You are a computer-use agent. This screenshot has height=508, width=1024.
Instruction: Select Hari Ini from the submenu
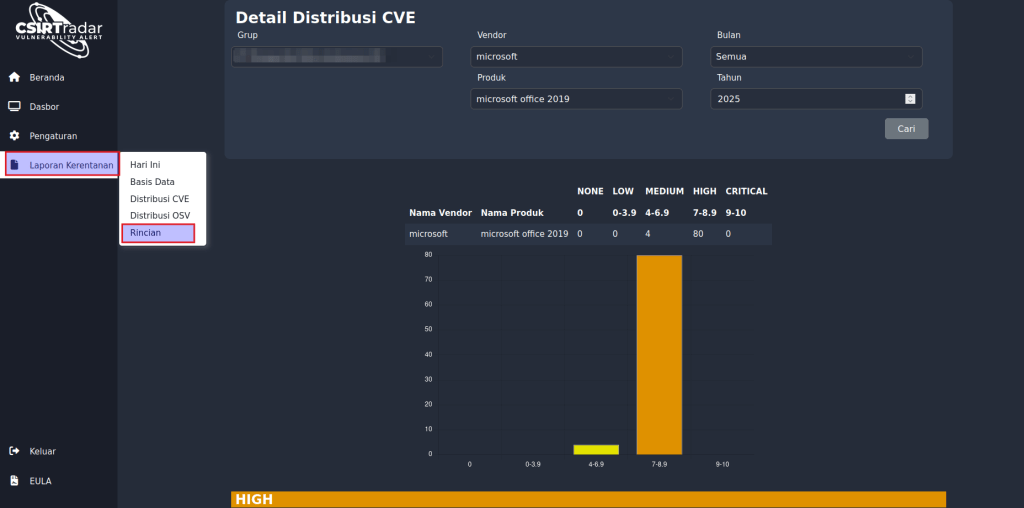coord(145,165)
